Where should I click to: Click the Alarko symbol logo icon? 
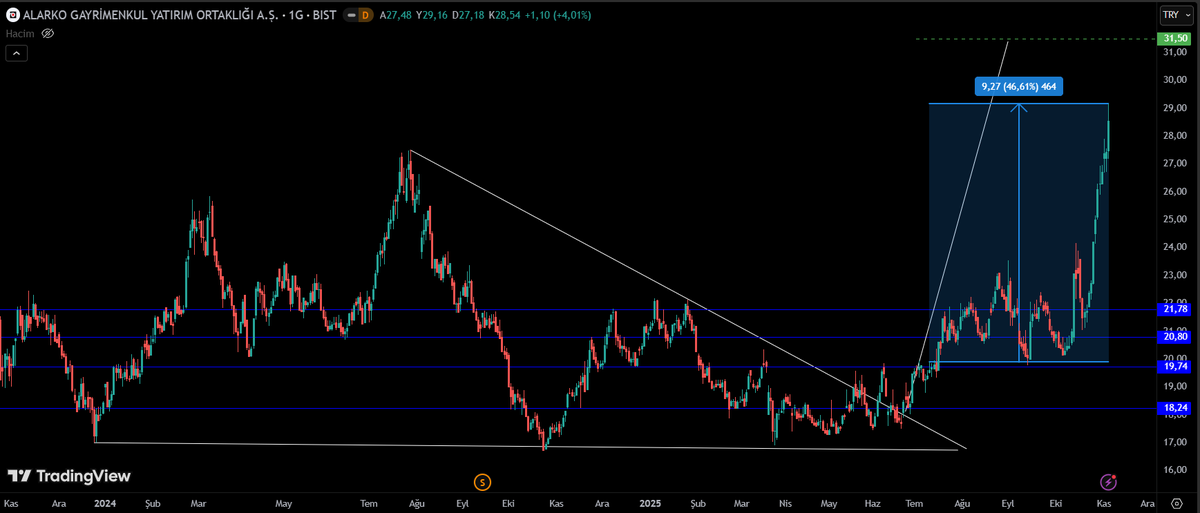[x=13, y=15]
